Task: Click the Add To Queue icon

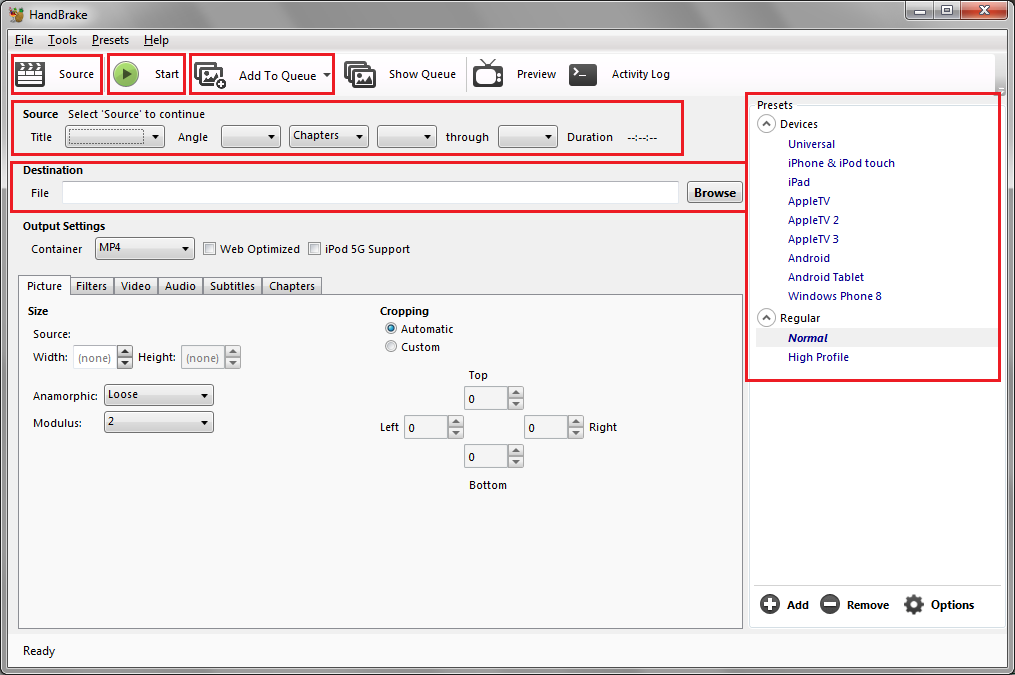Action: point(210,75)
